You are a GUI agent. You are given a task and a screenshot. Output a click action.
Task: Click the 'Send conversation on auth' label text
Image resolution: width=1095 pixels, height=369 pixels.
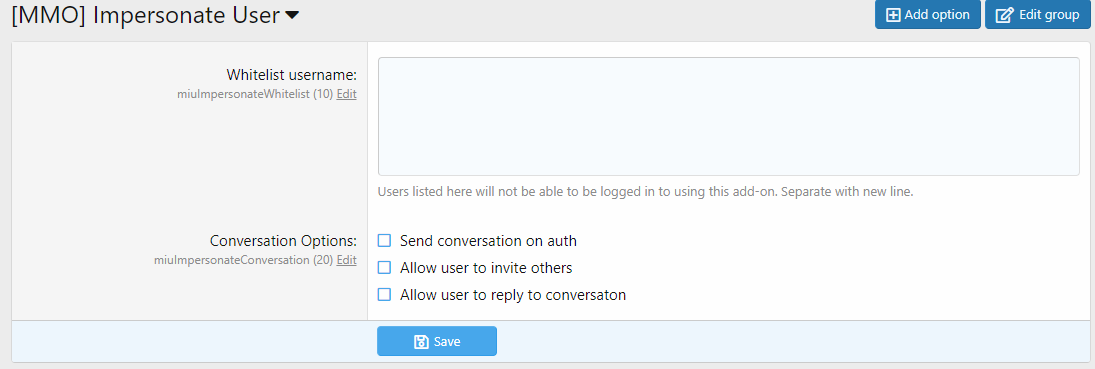(x=488, y=241)
